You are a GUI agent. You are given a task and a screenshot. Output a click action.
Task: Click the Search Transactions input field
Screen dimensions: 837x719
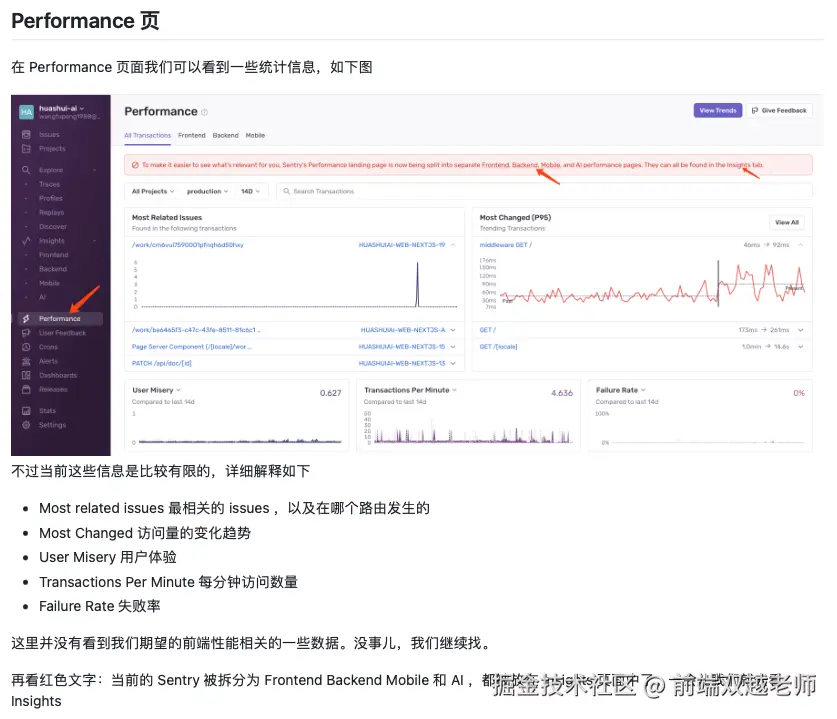click(544, 191)
